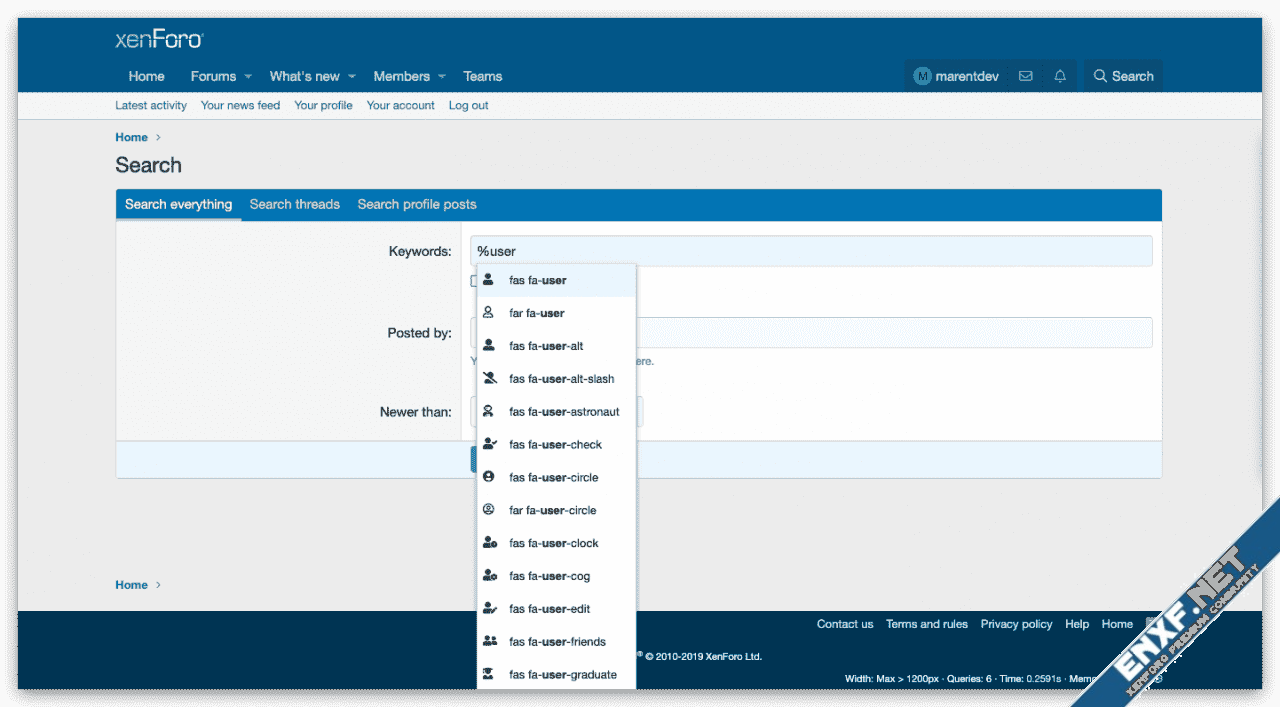The height and width of the screenshot is (707, 1280).
Task: Click the XenForo logo
Action: pos(159,40)
